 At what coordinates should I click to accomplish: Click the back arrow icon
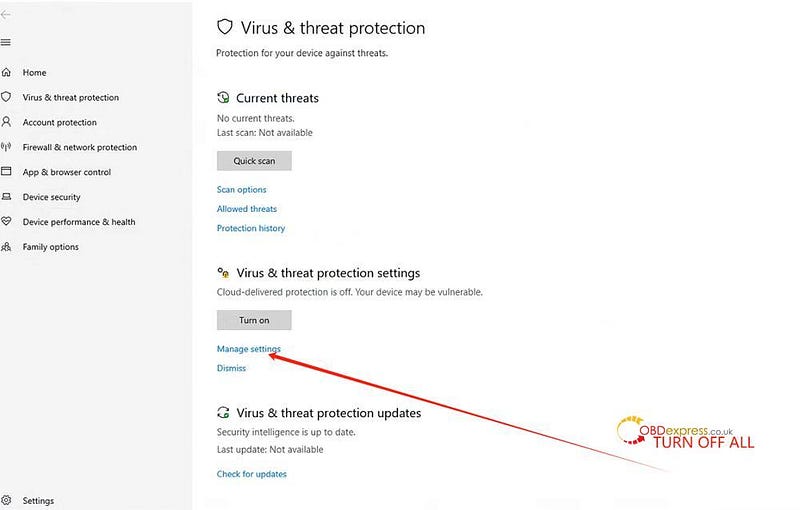click(x=6, y=15)
